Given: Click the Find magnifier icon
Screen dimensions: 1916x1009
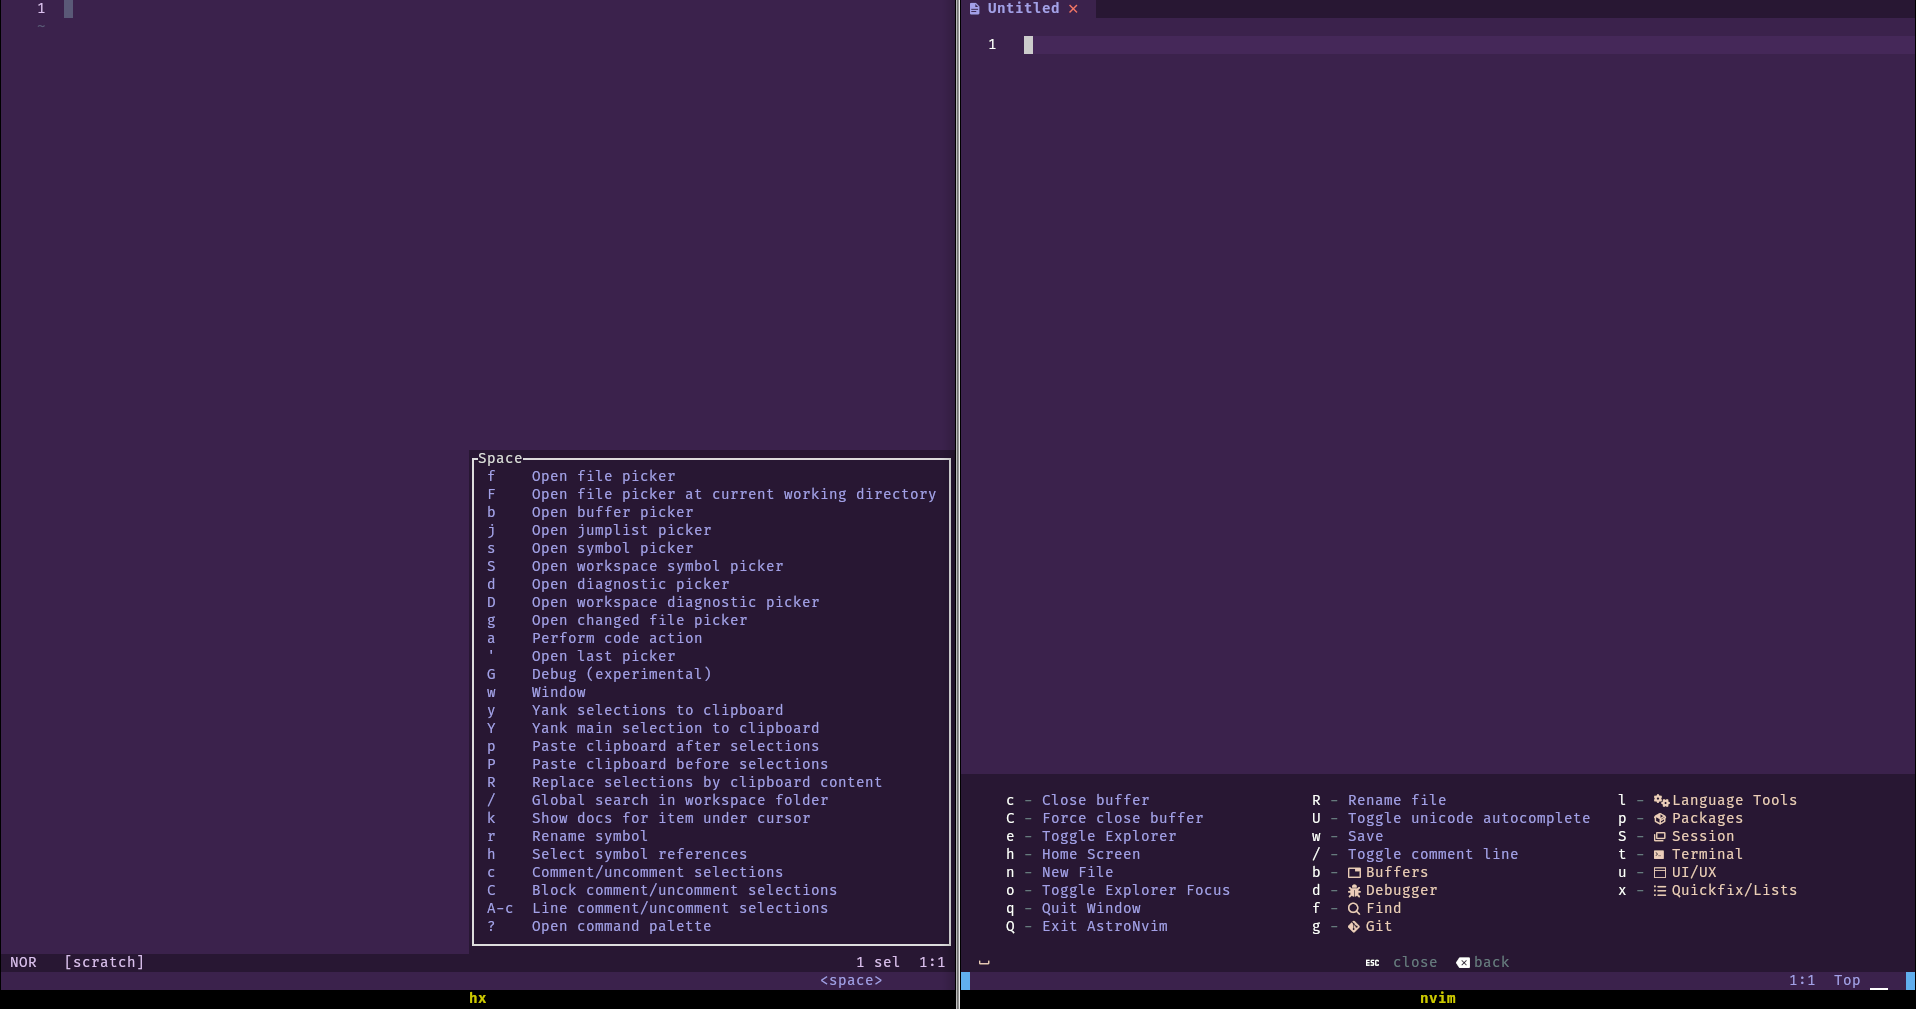Looking at the screenshot, I should tap(1354, 909).
